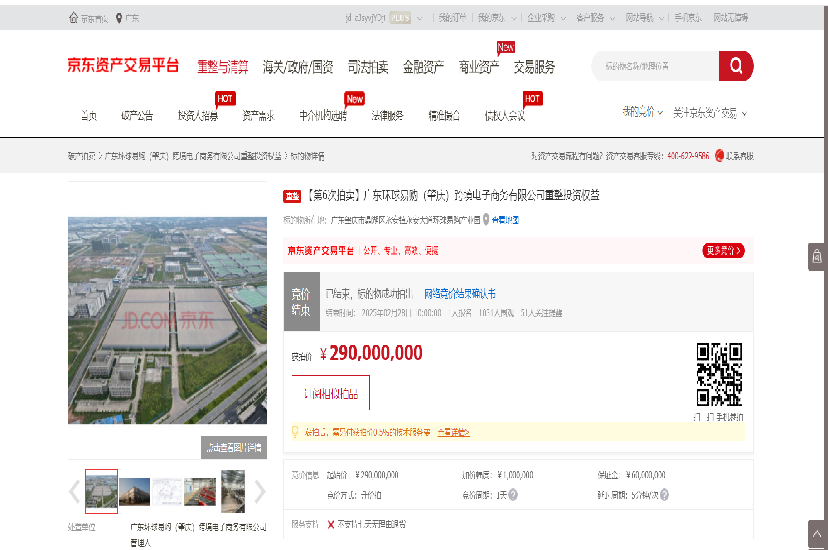Show next thumbnails with right arrow

260,491
